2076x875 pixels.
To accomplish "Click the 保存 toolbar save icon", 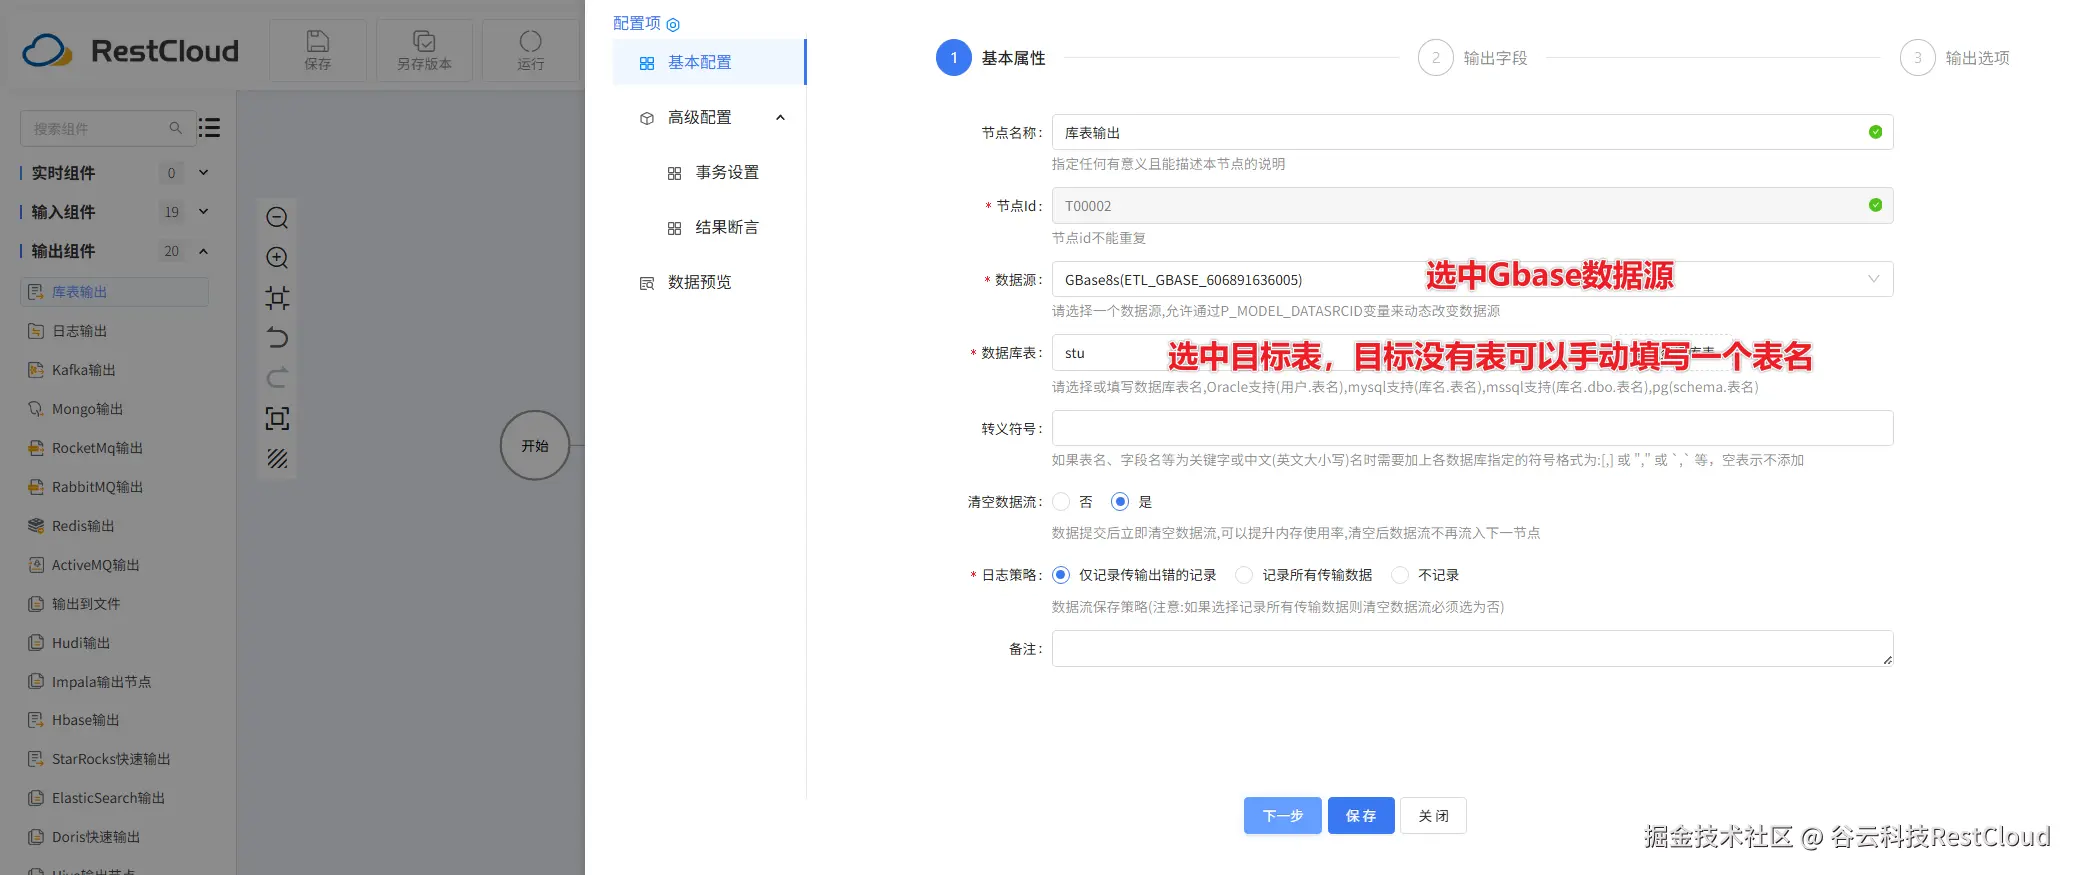I will [318, 41].
